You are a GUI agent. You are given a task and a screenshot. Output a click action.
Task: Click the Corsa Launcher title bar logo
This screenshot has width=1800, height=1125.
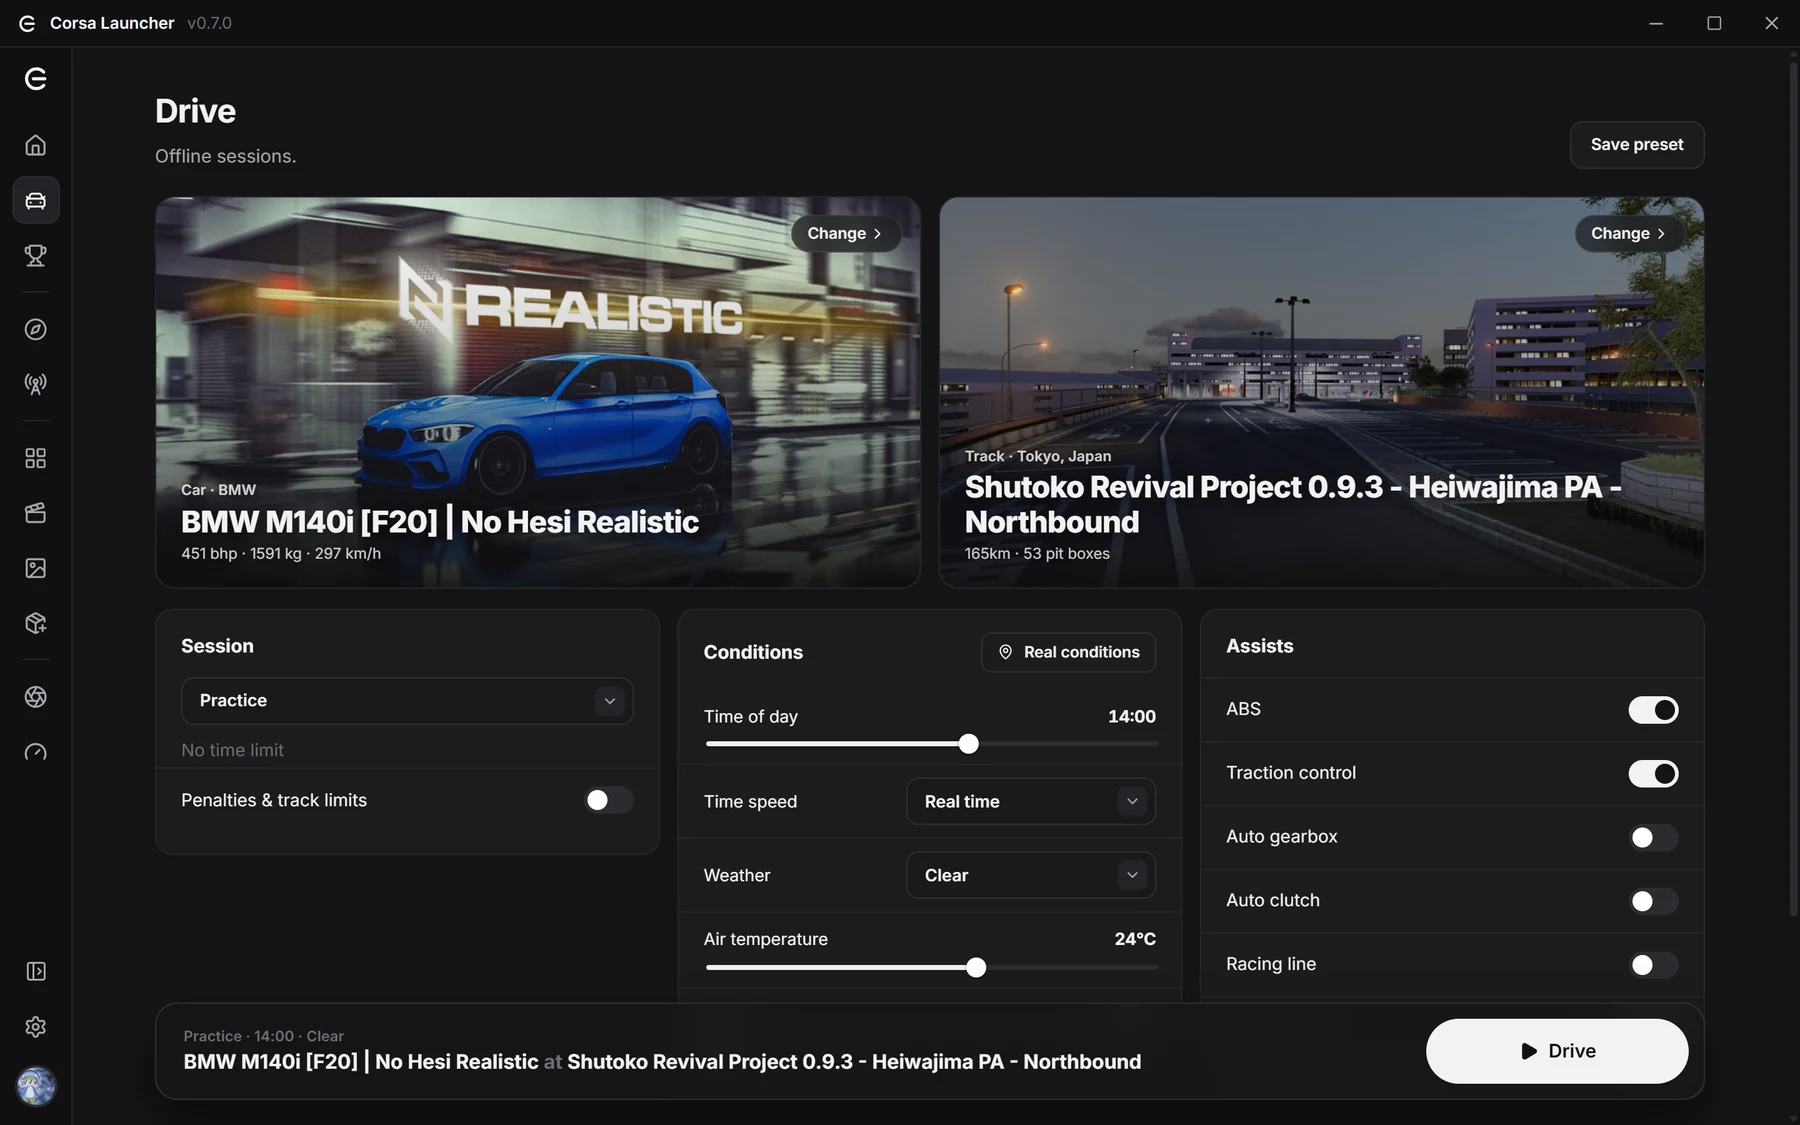click(x=27, y=23)
